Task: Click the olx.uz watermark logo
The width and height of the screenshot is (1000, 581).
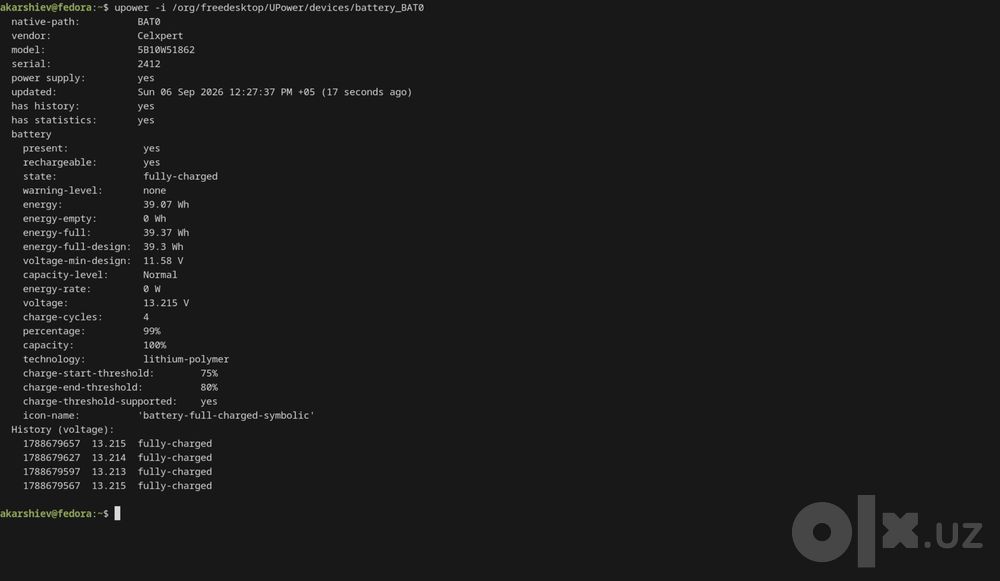Action: pyautogui.click(x=887, y=531)
